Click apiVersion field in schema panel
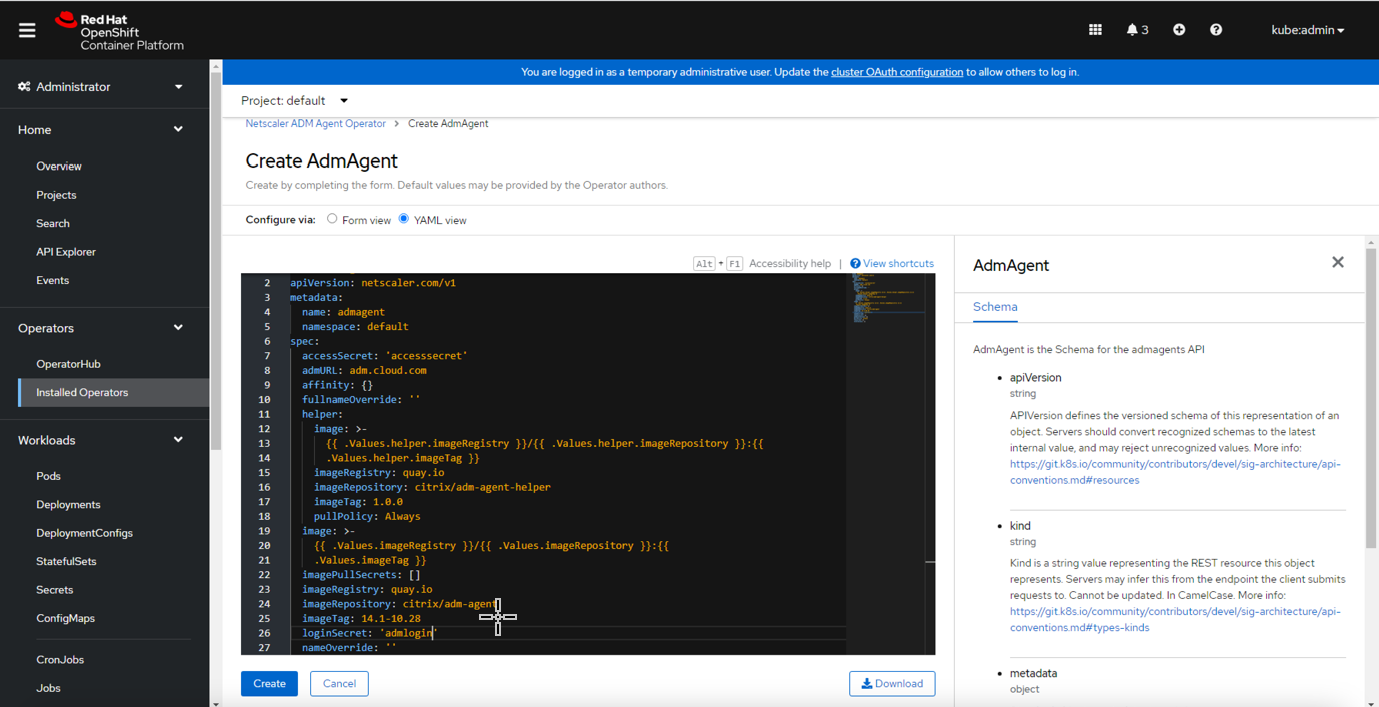 click(x=1035, y=378)
